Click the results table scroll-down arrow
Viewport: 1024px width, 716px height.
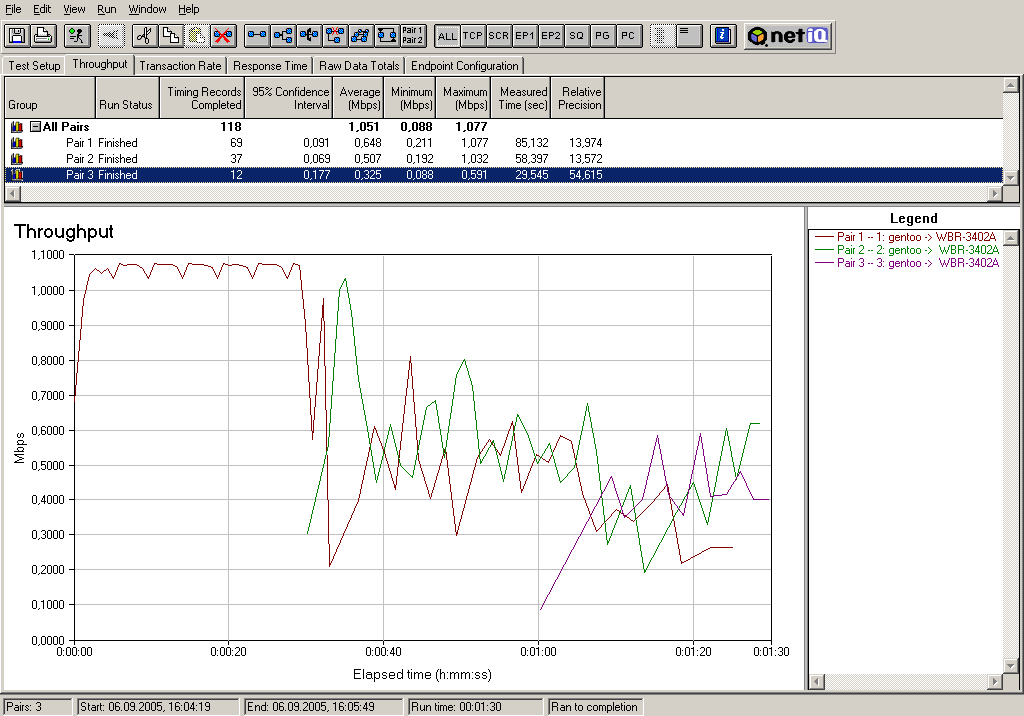tap(1010, 177)
